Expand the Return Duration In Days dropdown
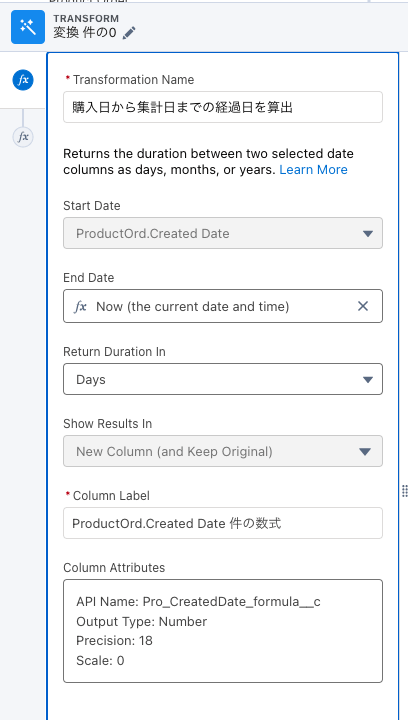Viewport: 408px width, 720px height. 223,379
